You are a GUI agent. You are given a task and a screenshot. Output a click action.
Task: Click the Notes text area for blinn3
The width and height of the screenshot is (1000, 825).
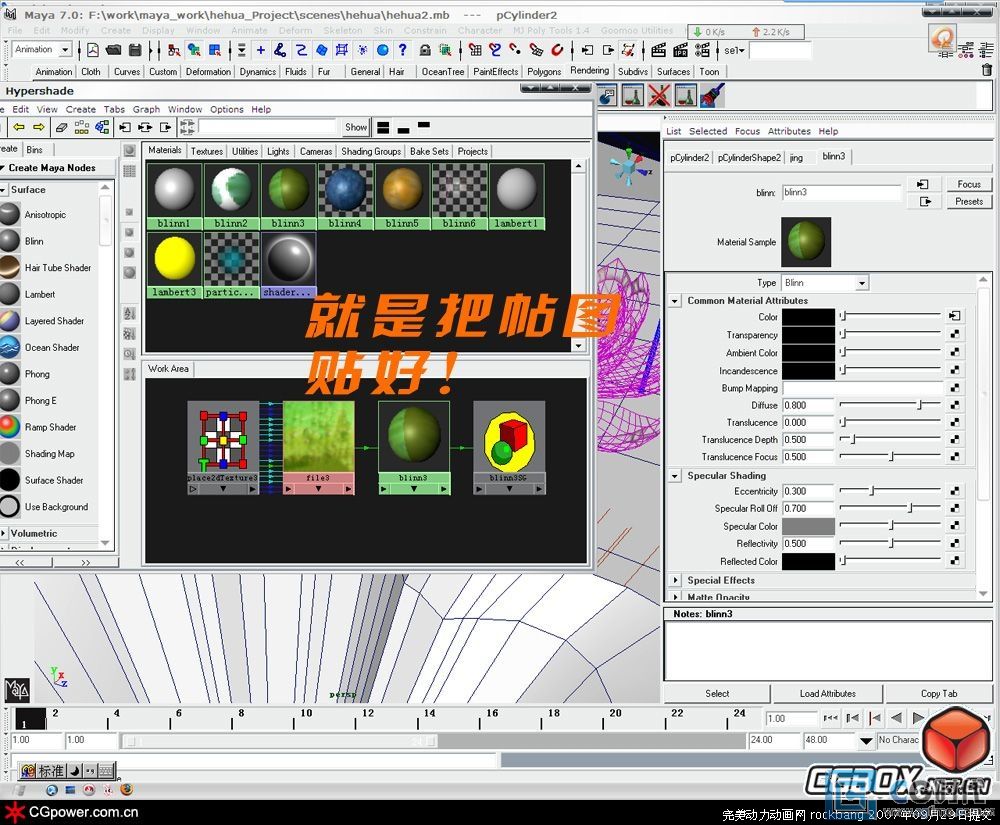(x=828, y=650)
